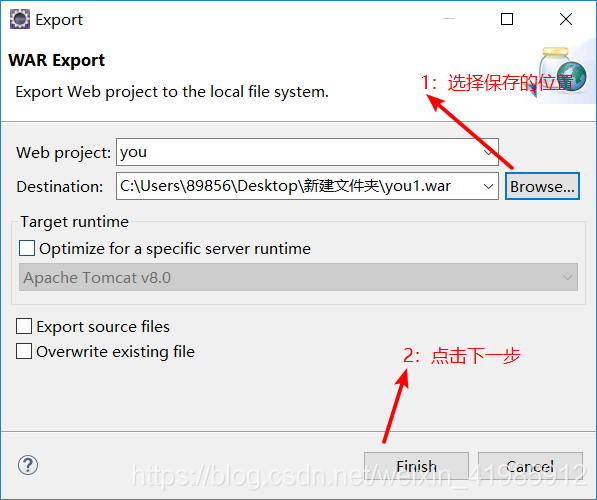597x500 pixels.
Task: Close the Export dialog window
Action: point(566,19)
